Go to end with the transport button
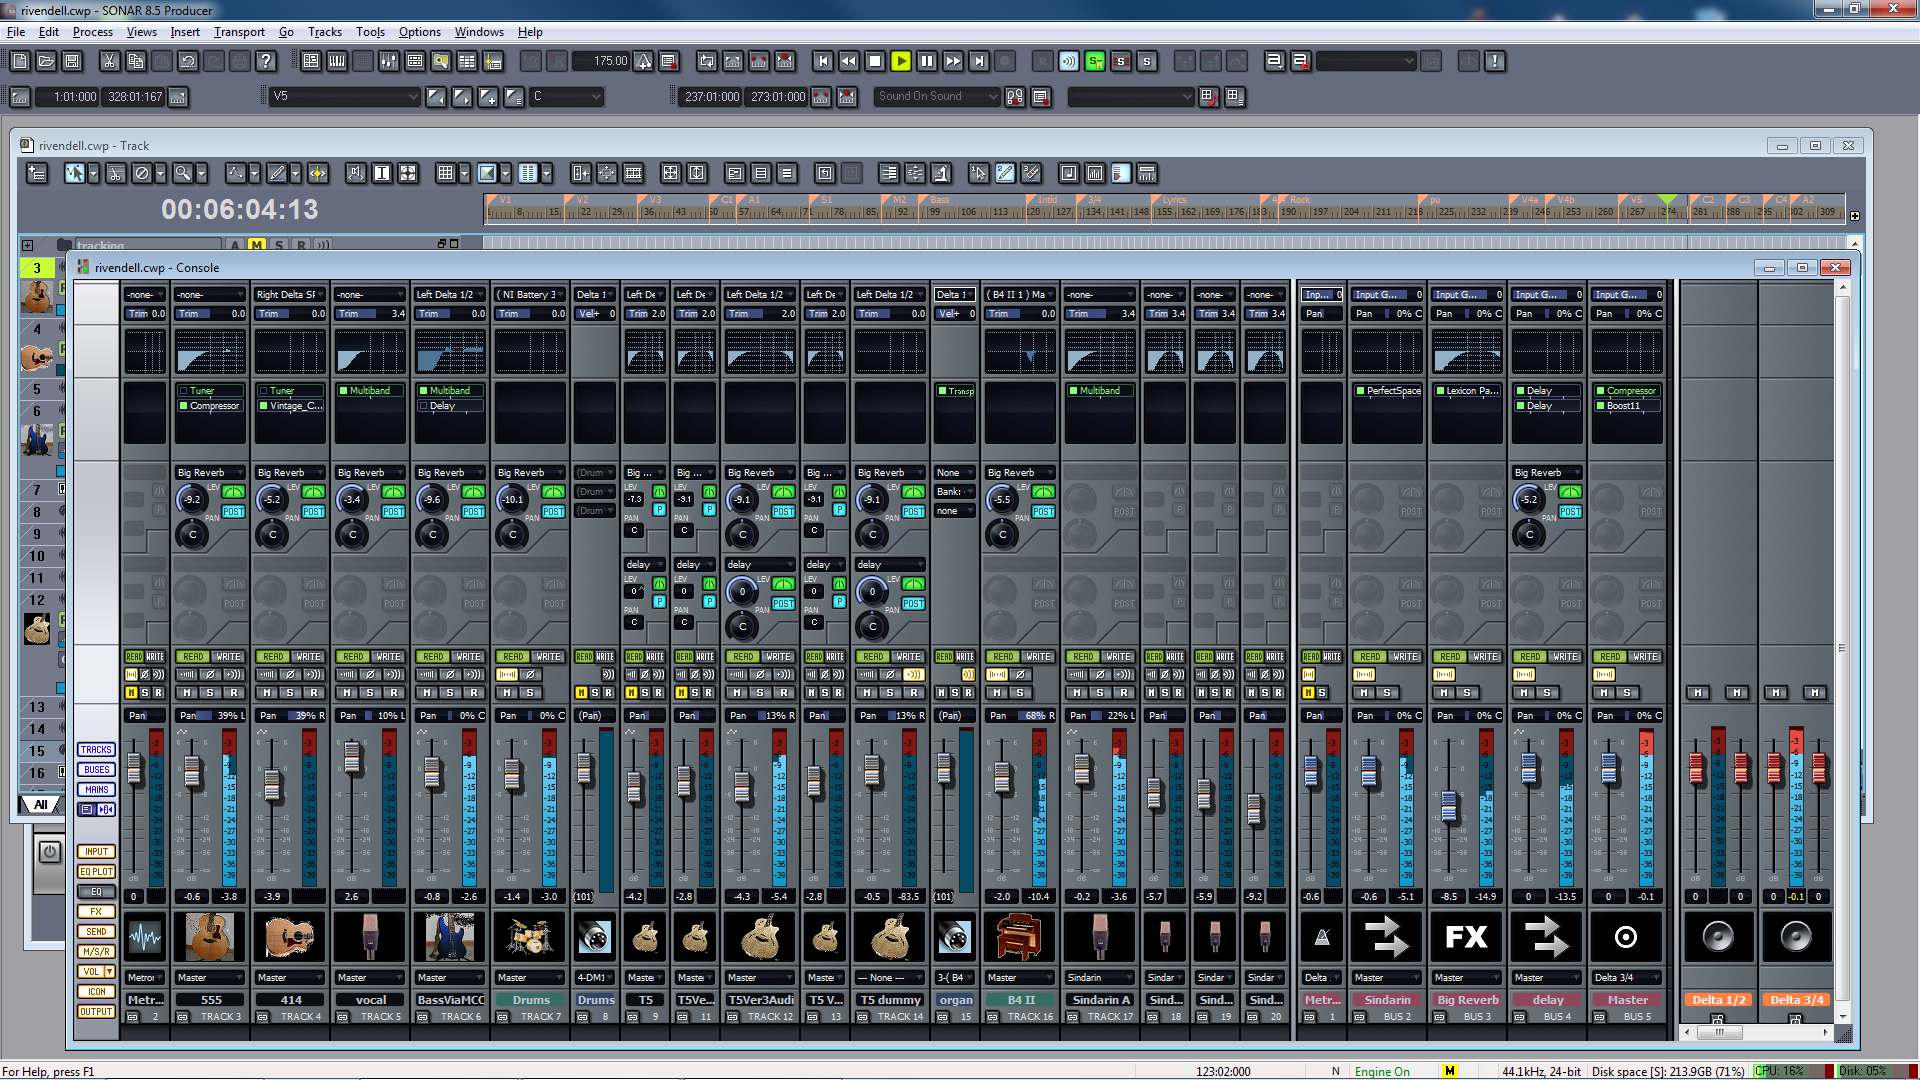Viewport: 1920px width, 1080px height. tap(979, 61)
